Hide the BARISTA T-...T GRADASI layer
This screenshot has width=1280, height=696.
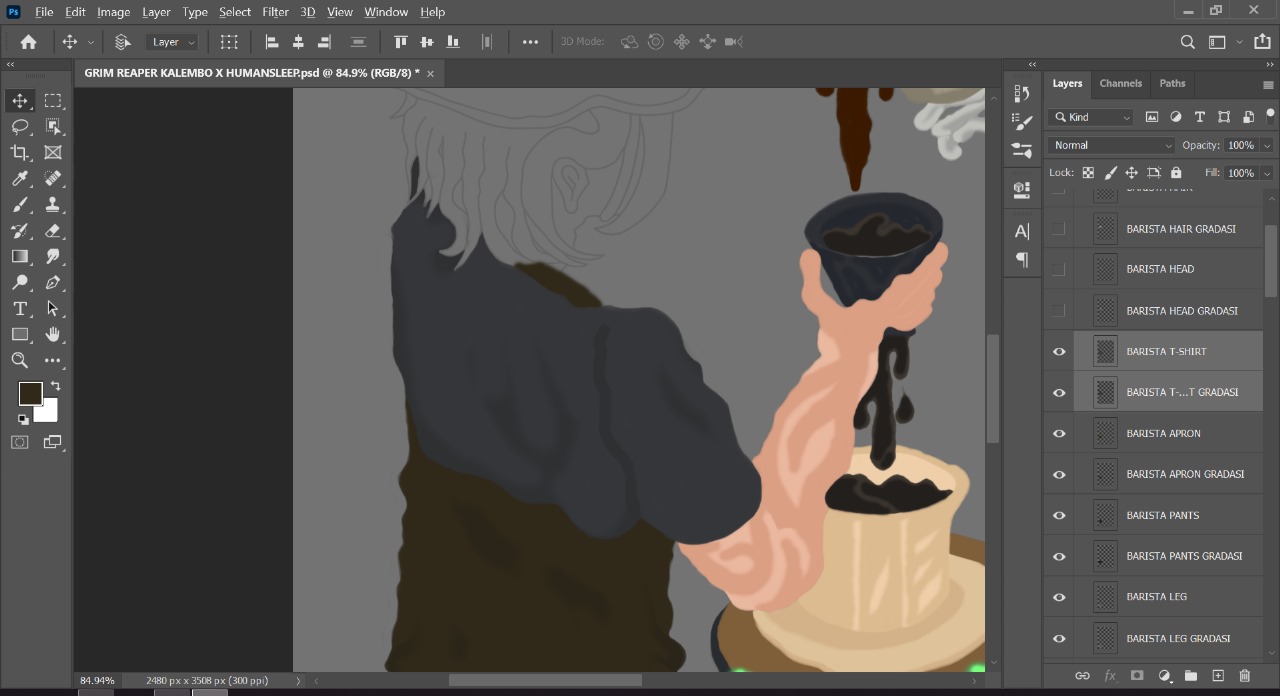point(1059,393)
